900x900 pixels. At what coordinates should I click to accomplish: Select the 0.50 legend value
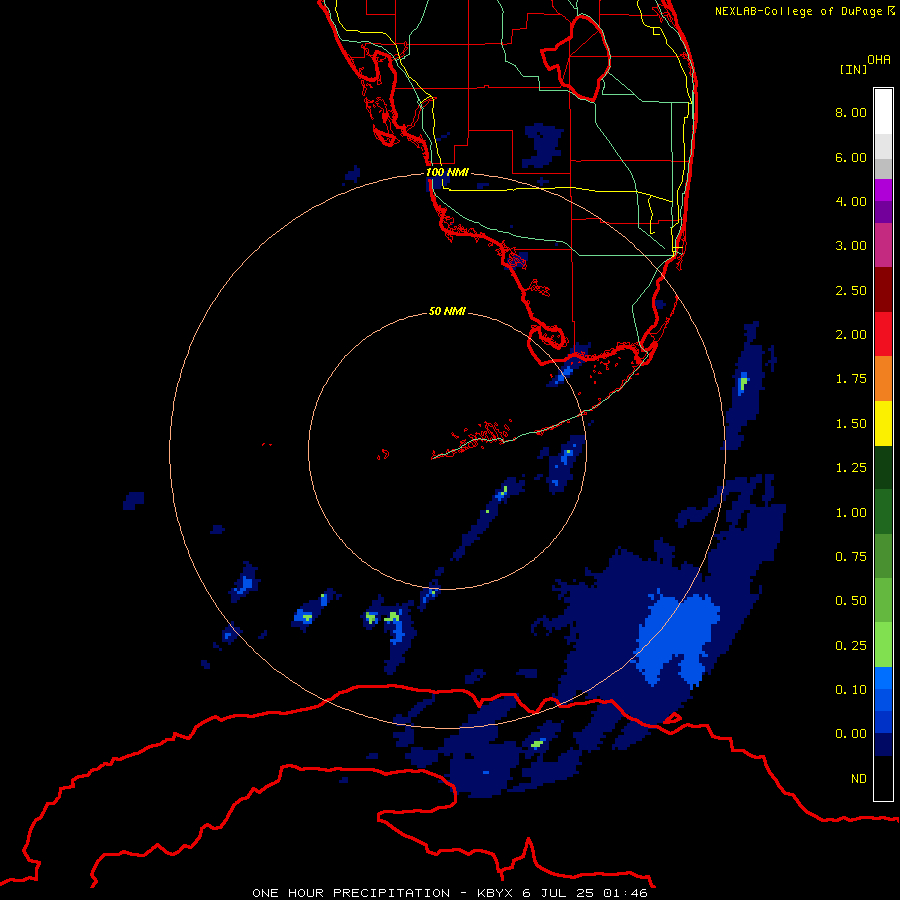coord(851,601)
